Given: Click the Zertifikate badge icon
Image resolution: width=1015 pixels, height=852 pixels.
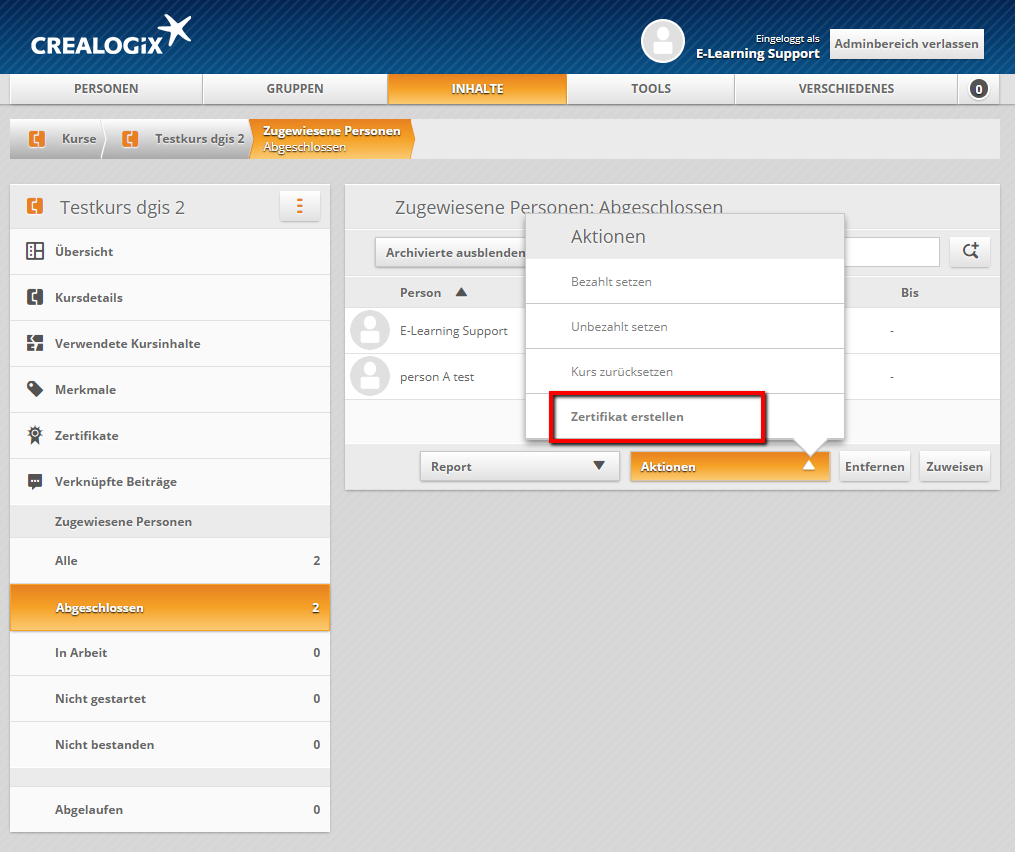Looking at the screenshot, I should point(35,436).
